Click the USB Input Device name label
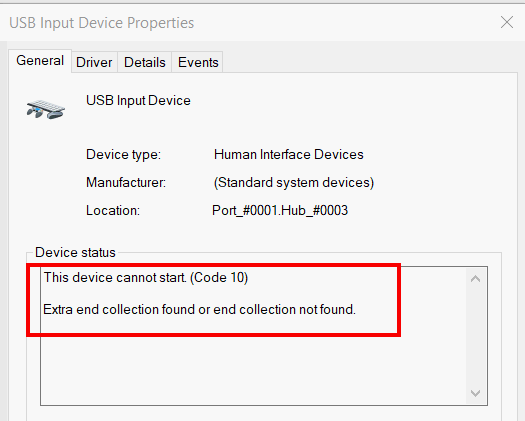This screenshot has height=421, width=525. (x=138, y=100)
